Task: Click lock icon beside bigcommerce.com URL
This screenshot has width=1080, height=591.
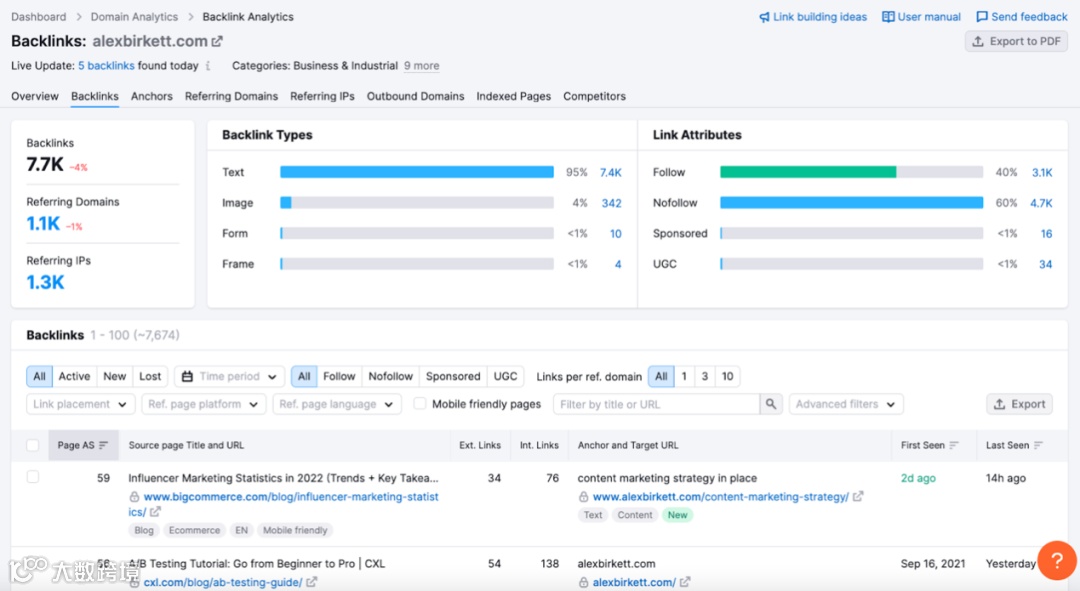Action: coord(134,497)
